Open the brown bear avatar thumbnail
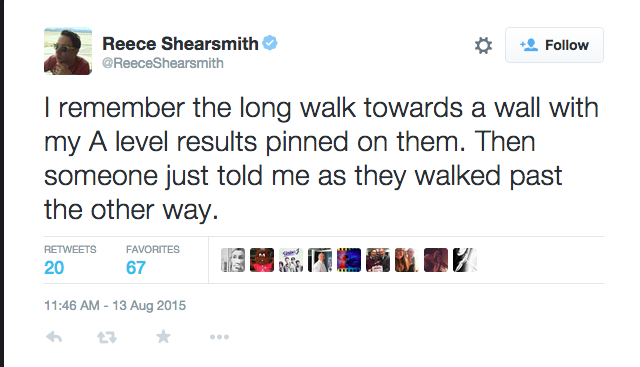The width and height of the screenshot is (640, 367). tap(262, 260)
